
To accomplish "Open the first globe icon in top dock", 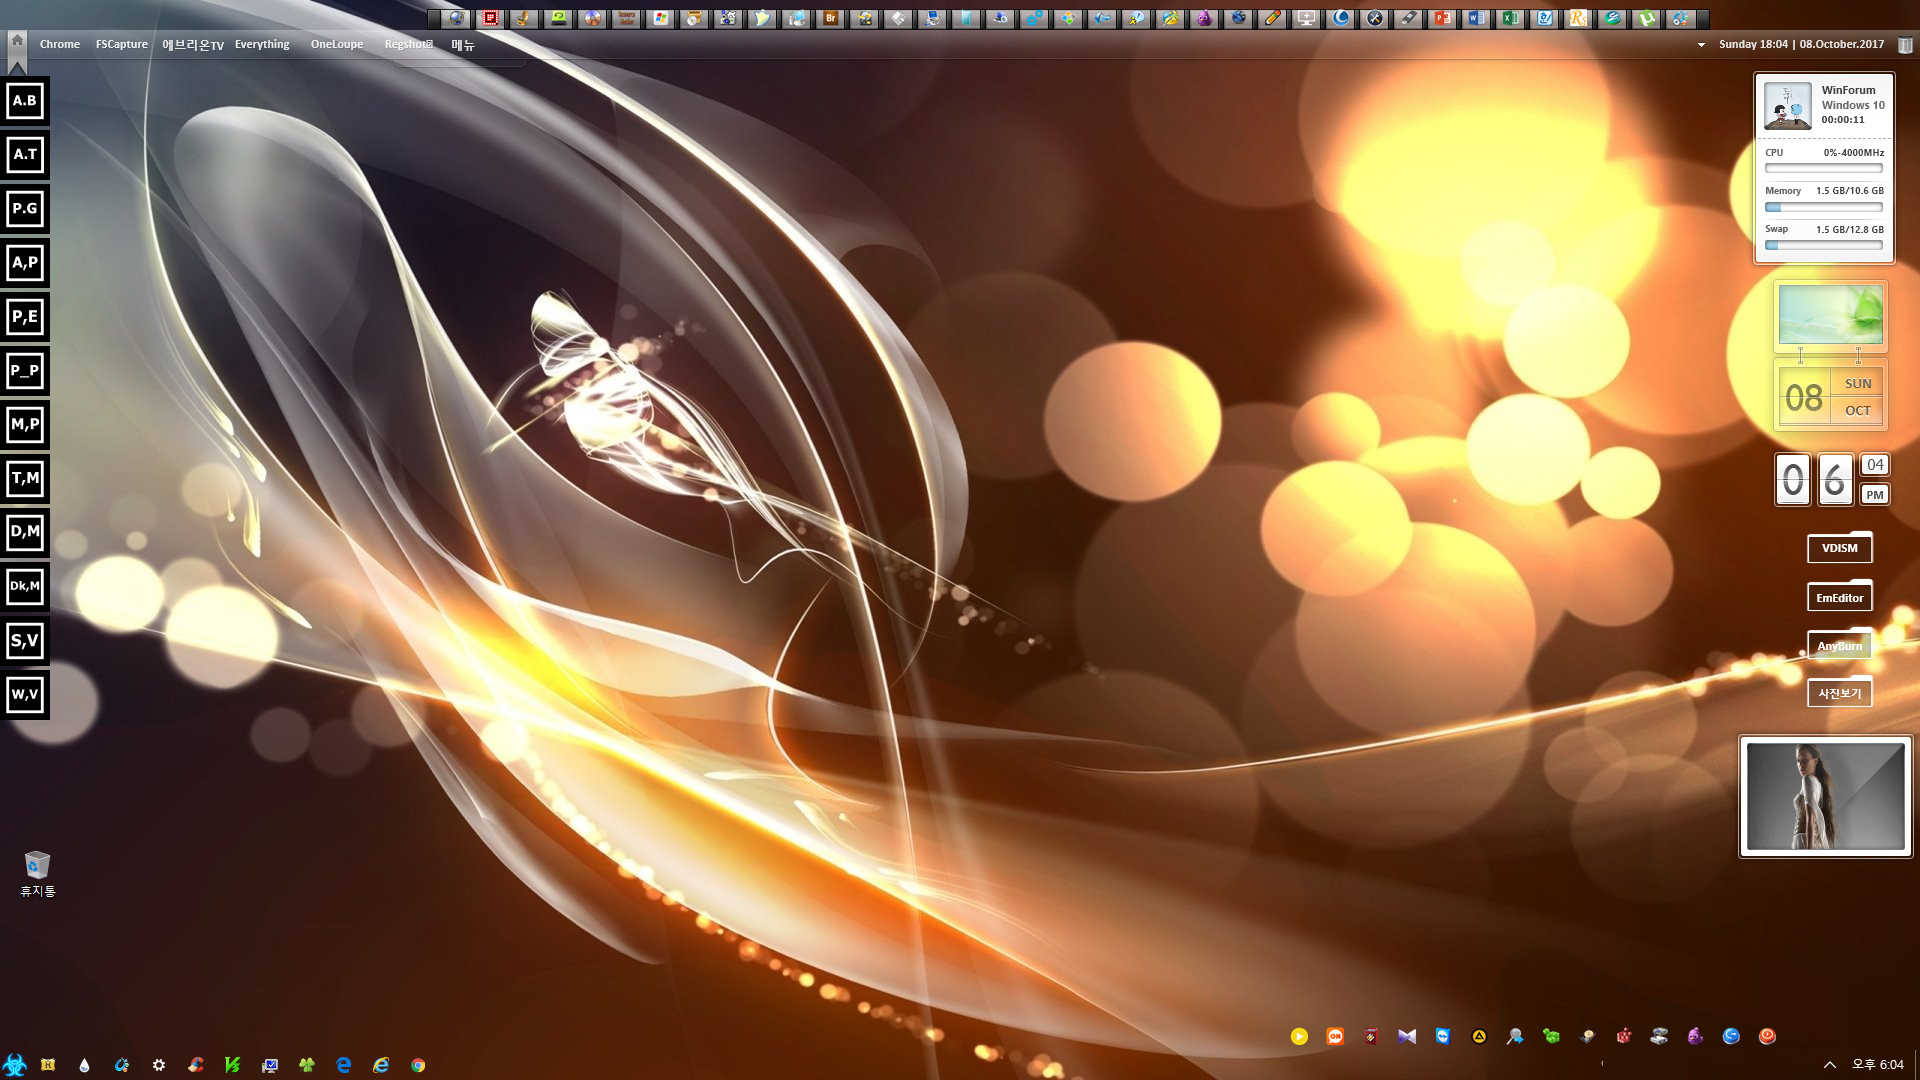I will [x=456, y=18].
